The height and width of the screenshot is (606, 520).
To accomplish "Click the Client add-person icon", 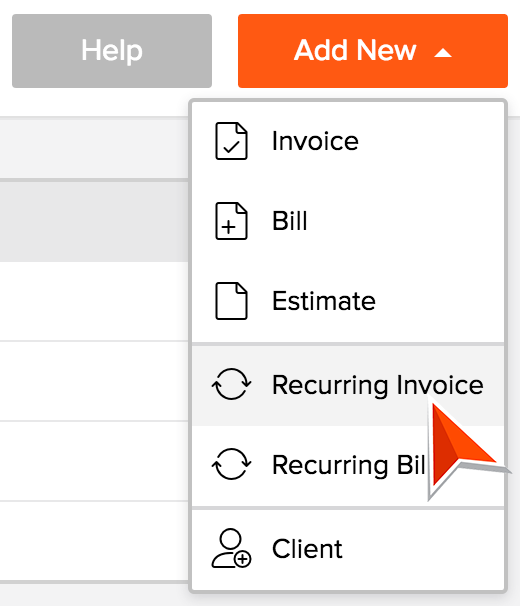I will coord(231,548).
